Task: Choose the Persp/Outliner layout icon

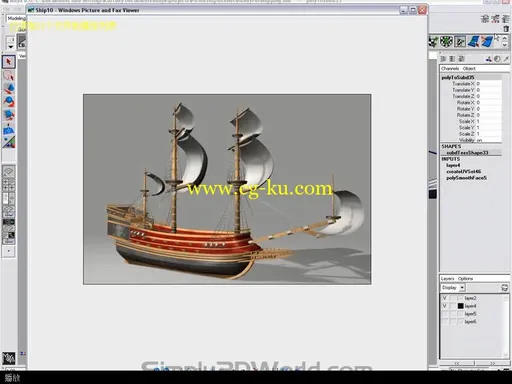Action: (x=9, y=198)
